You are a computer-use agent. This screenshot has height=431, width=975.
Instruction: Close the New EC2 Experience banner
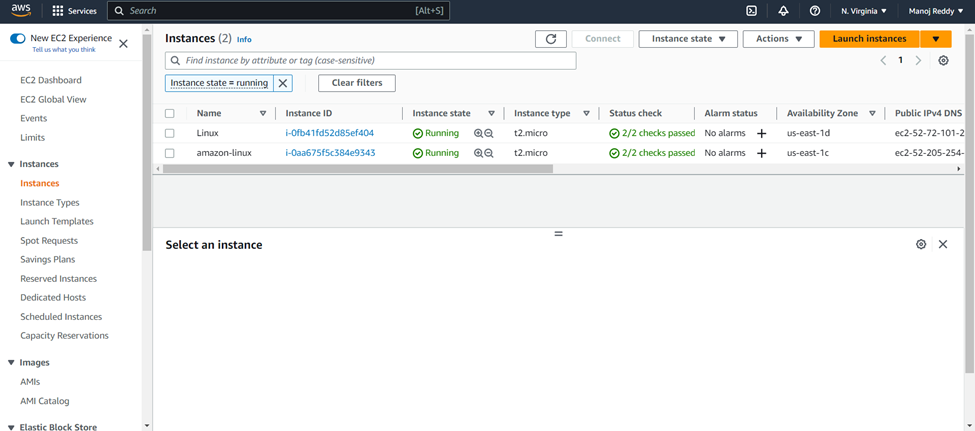pyautogui.click(x=123, y=43)
